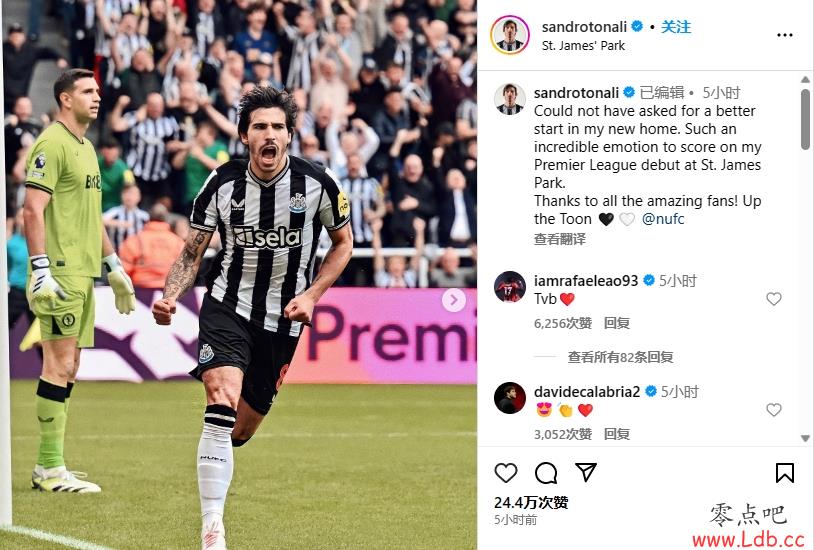Share the post via paper plane icon
The width and height of the screenshot is (814, 550).
tap(586, 472)
